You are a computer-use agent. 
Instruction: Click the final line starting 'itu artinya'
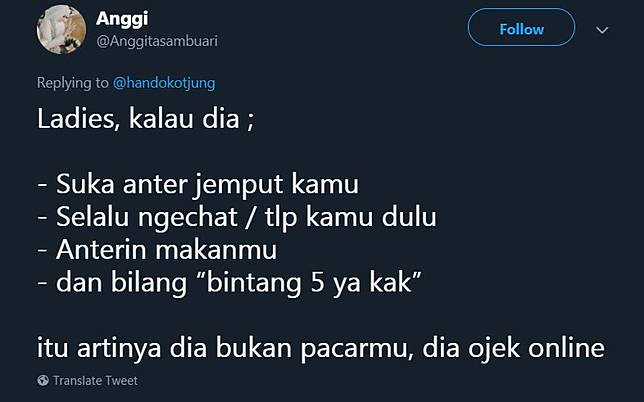click(321, 348)
